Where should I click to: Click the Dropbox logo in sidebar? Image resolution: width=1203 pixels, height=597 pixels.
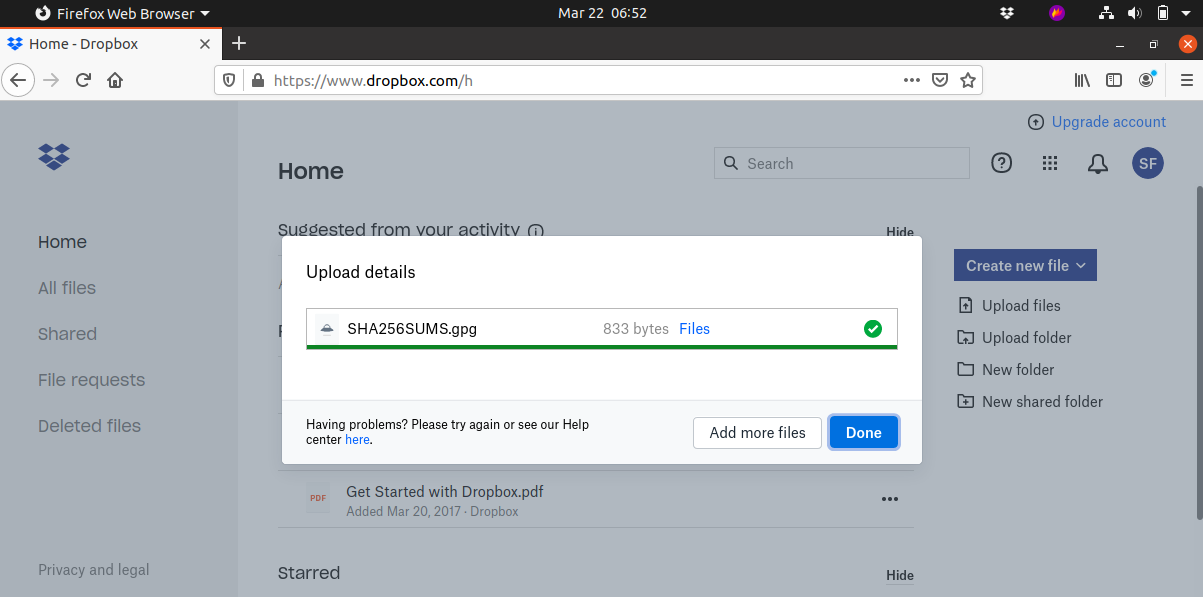click(x=54, y=156)
